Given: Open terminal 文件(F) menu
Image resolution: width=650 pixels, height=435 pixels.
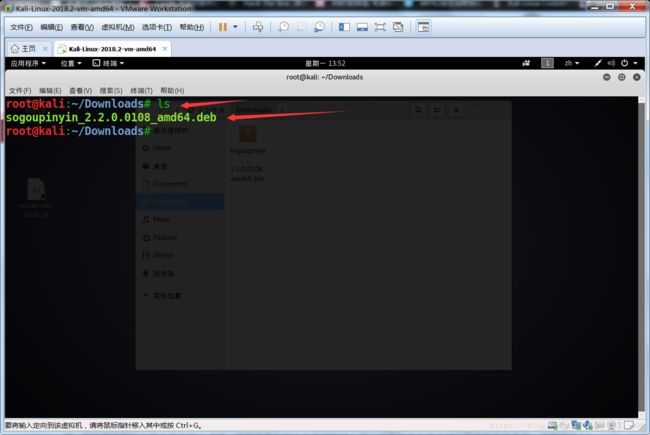Looking at the screenshot, I should pyautogui.click(x=20, y=90).
